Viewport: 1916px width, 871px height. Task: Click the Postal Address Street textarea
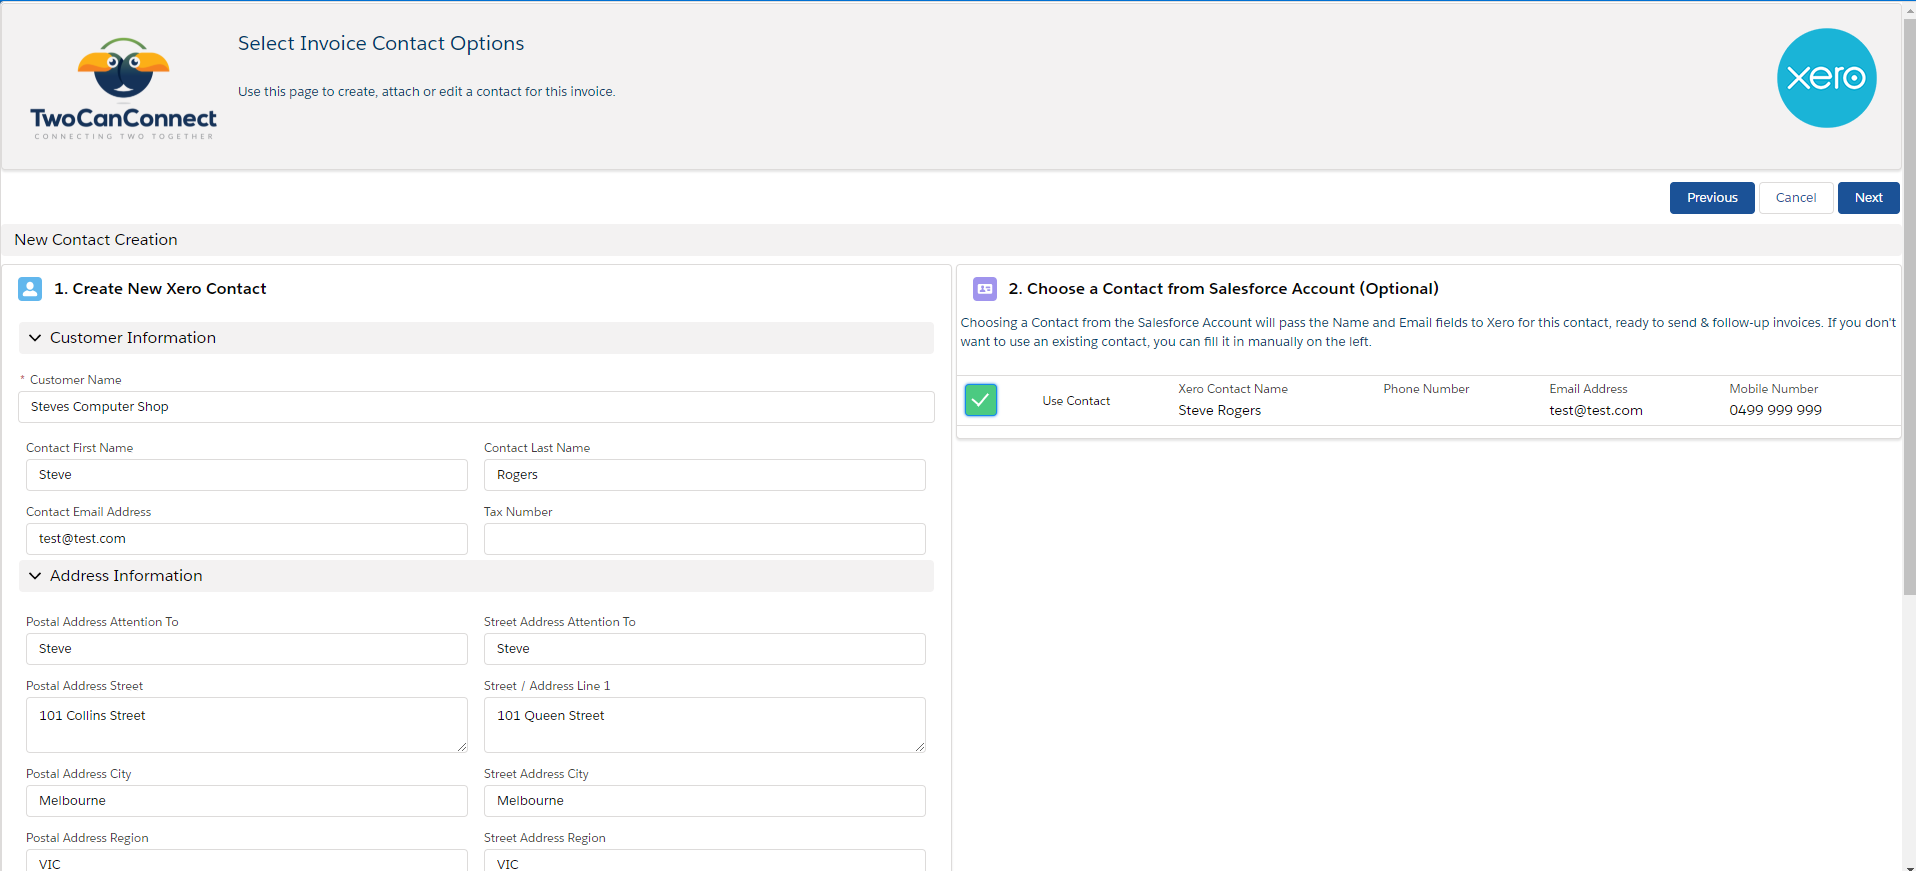click(247, 725)
